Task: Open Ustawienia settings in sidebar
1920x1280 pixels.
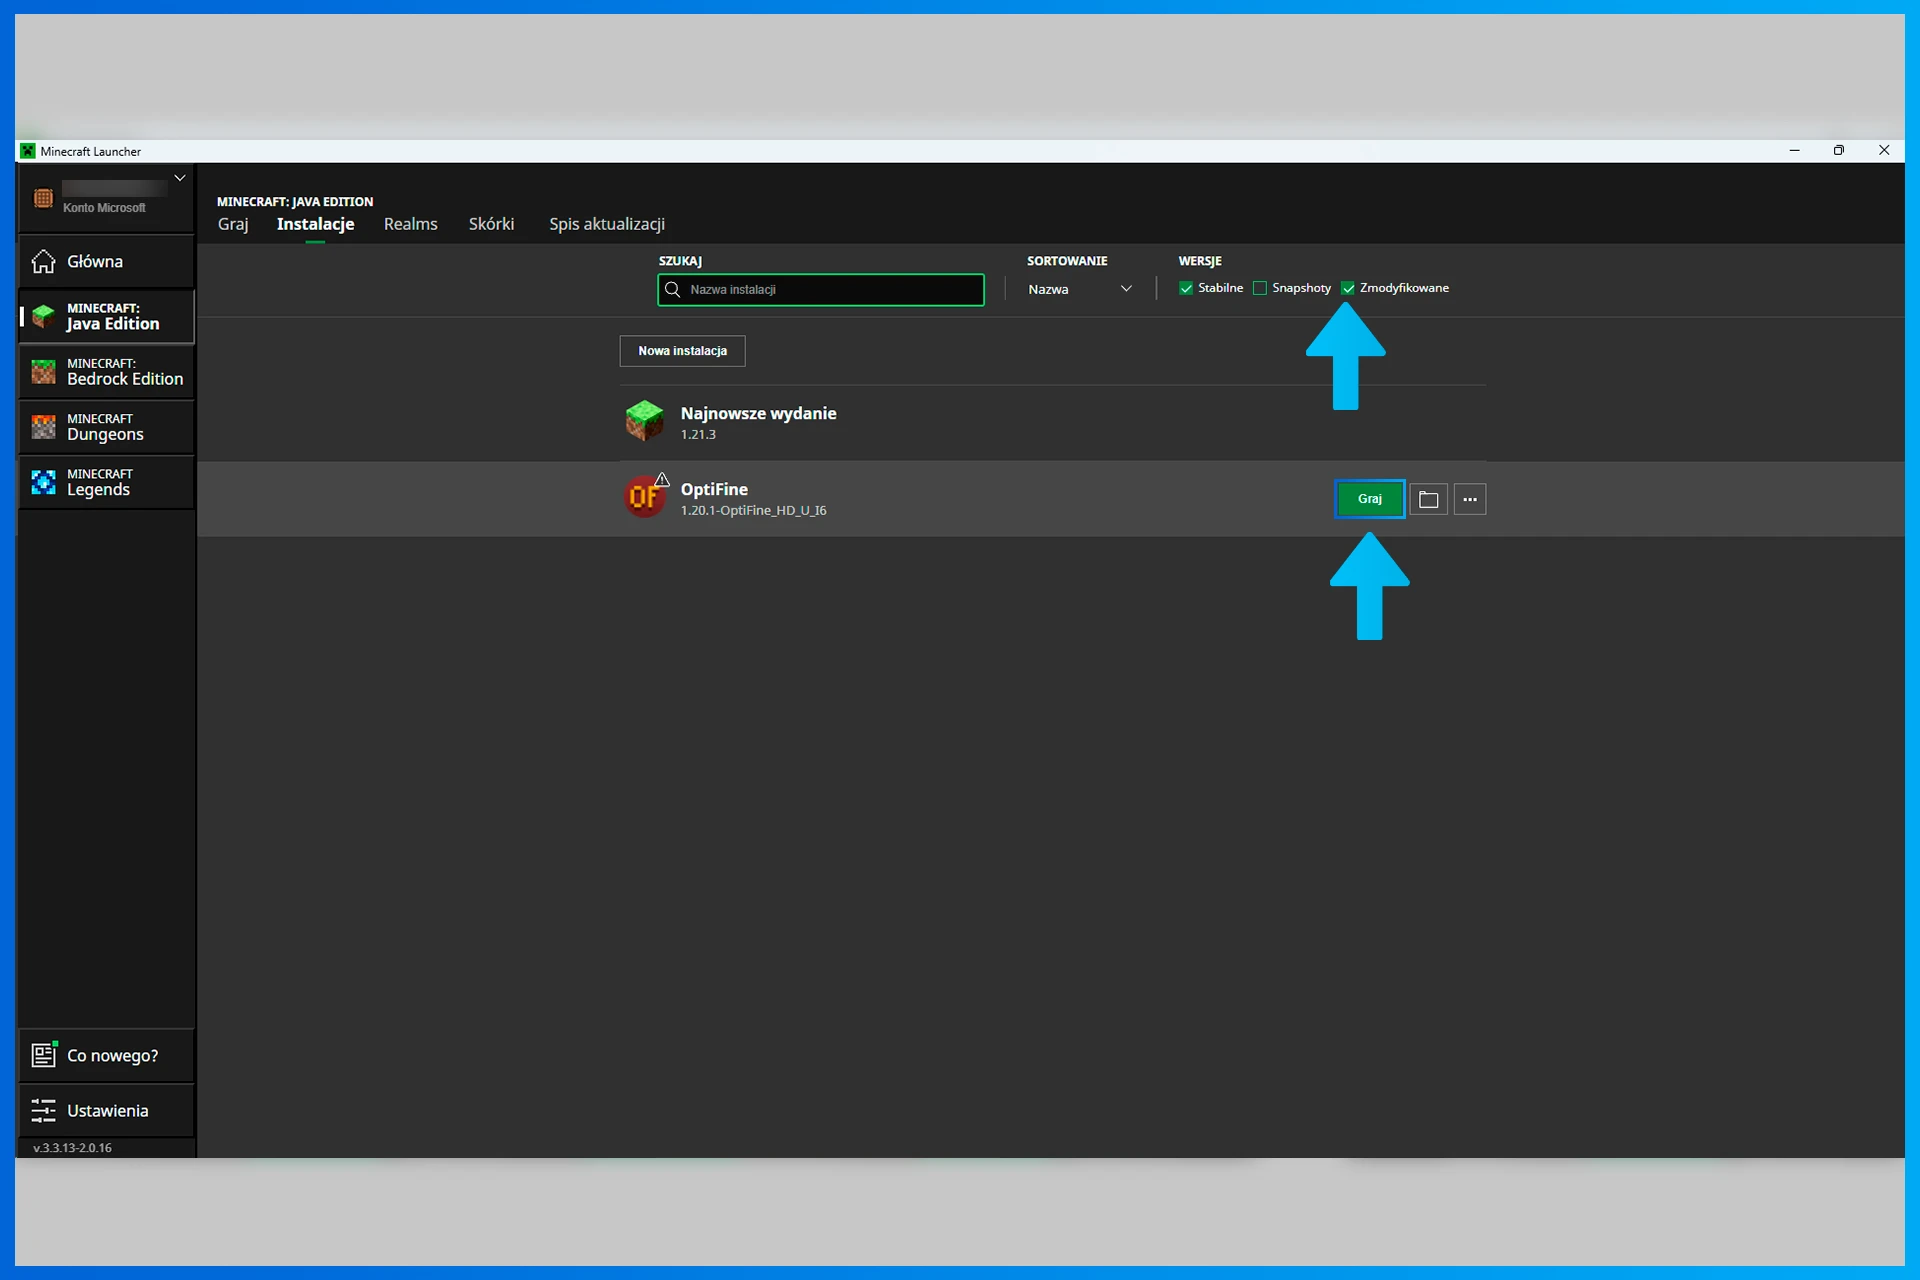Action: click(x=106, y=1111)
